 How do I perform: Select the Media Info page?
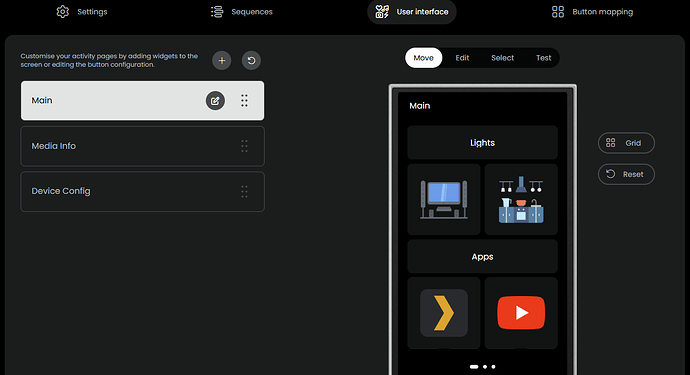click(x=143, y=146)
